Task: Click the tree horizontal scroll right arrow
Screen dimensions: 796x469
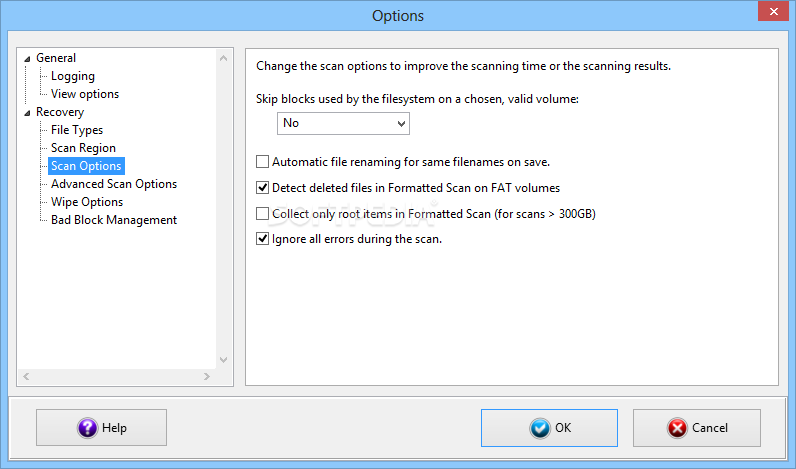Action: coord(207,376)
